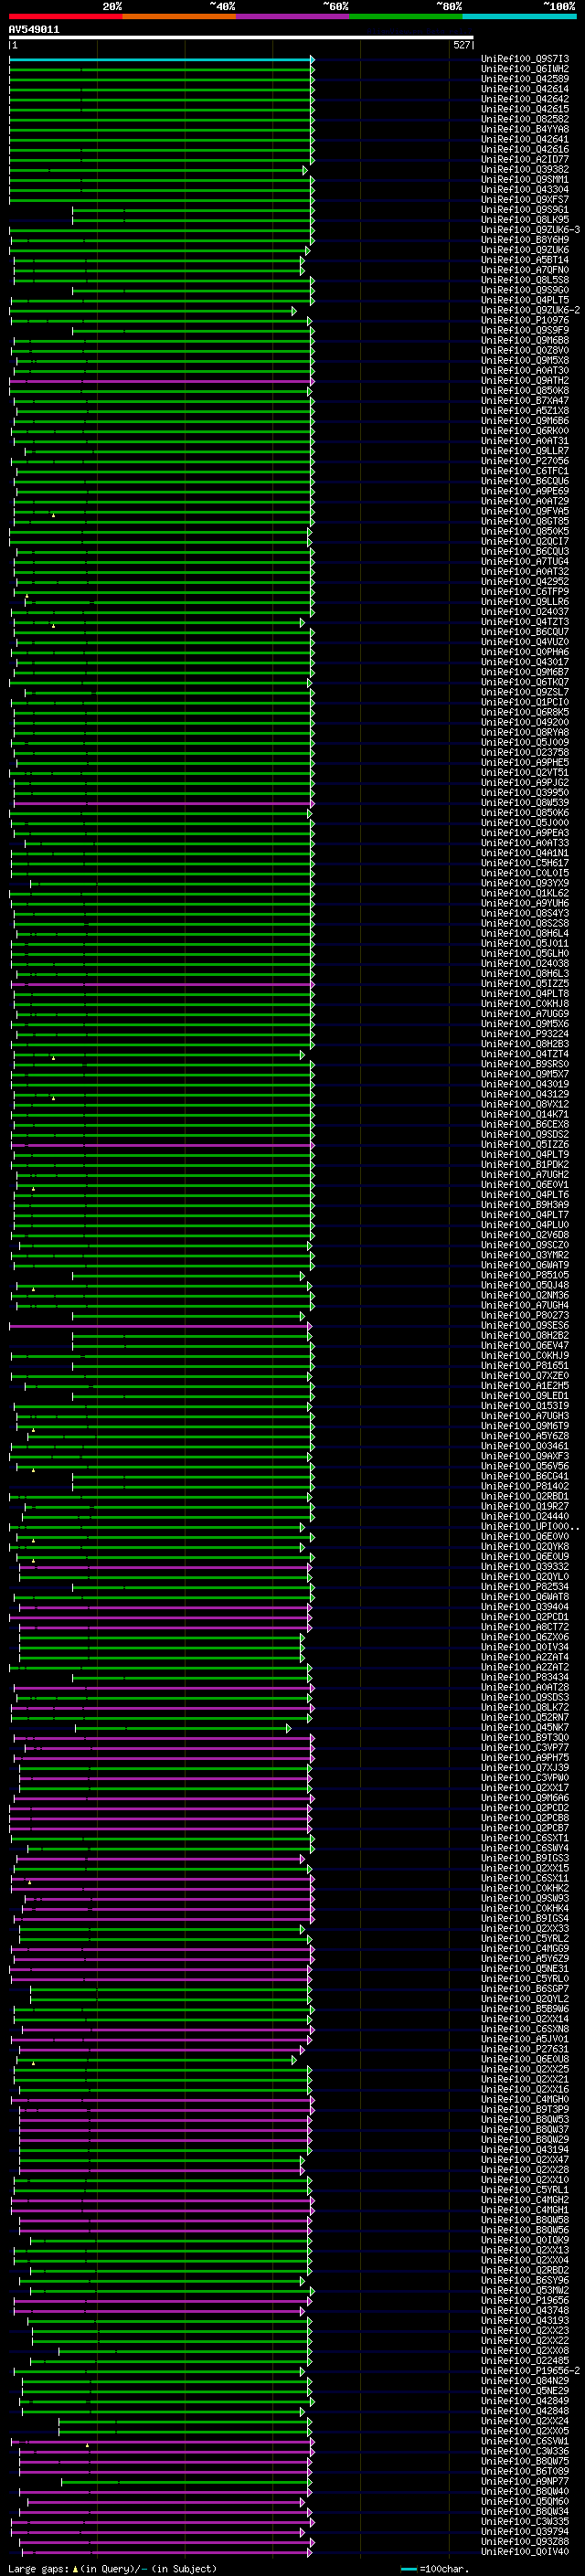
Task: Open hit UniRef100_Q9S7I3
Action: click(525, 59)
